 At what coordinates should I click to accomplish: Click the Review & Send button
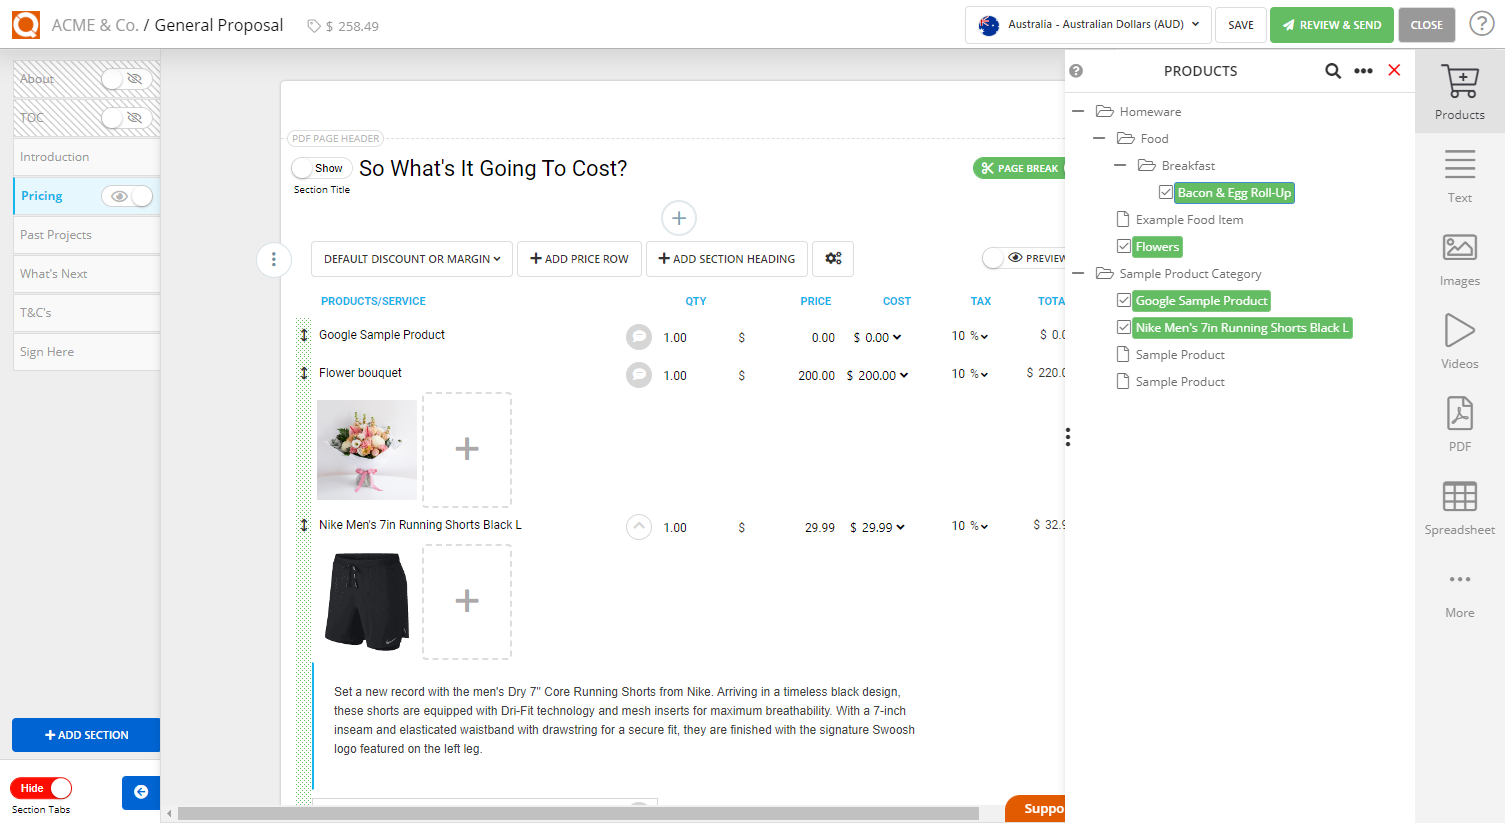pos(1331,24)
